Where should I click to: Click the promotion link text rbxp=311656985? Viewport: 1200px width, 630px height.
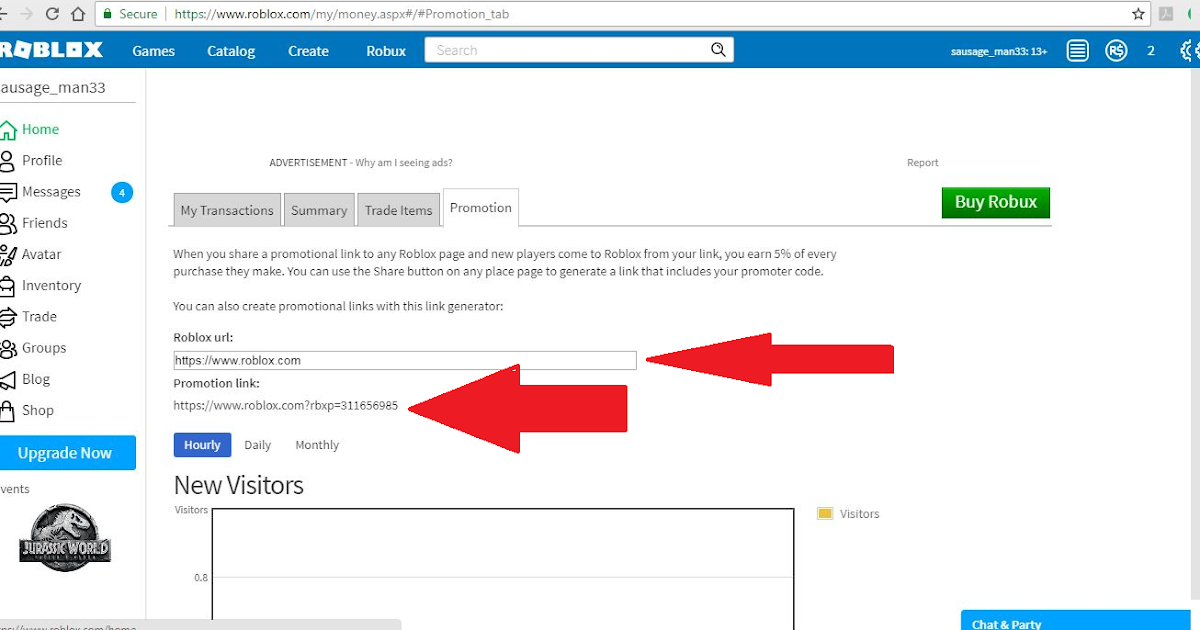(285, 406)
